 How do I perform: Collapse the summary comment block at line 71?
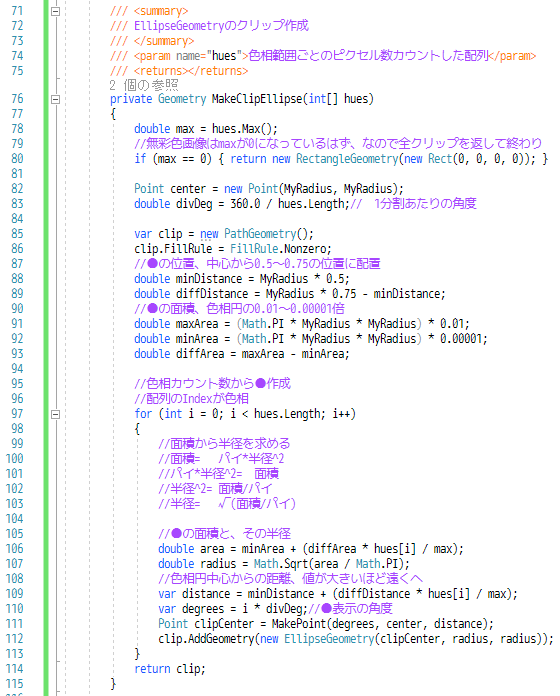55,12
